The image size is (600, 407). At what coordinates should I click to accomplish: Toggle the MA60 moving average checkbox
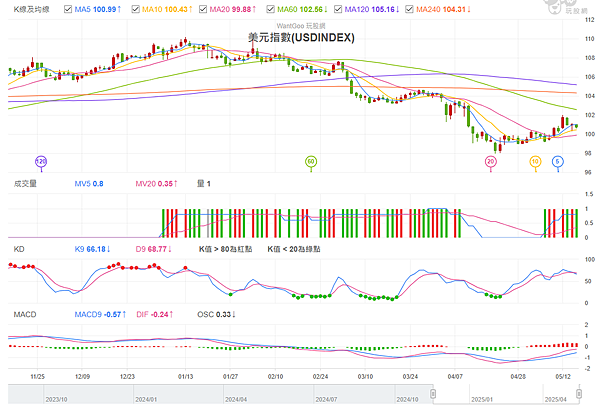(x=271, y=9)
